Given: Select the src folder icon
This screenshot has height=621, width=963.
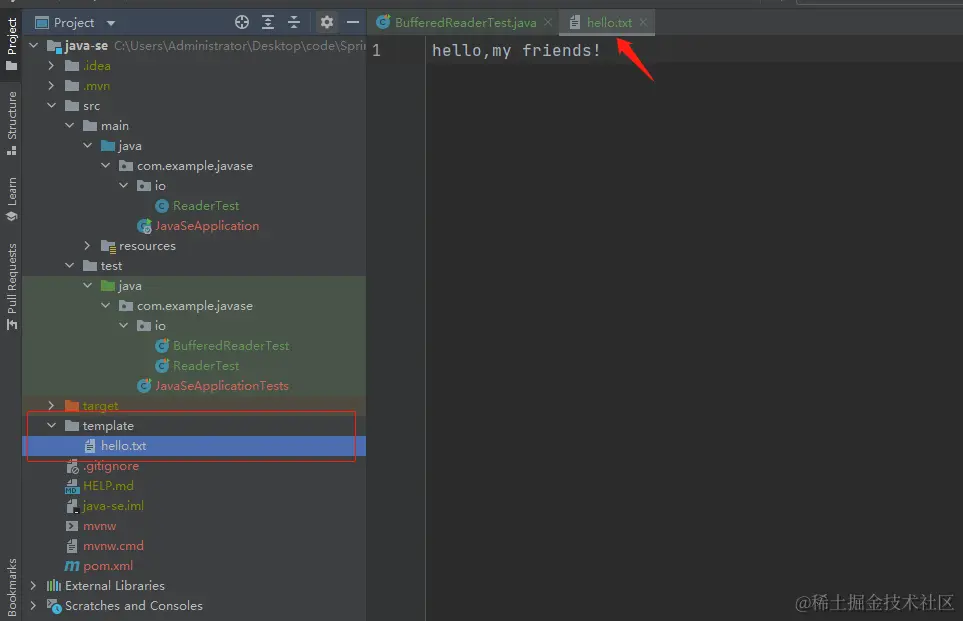Looking at the screenshot, I should 72,106.
